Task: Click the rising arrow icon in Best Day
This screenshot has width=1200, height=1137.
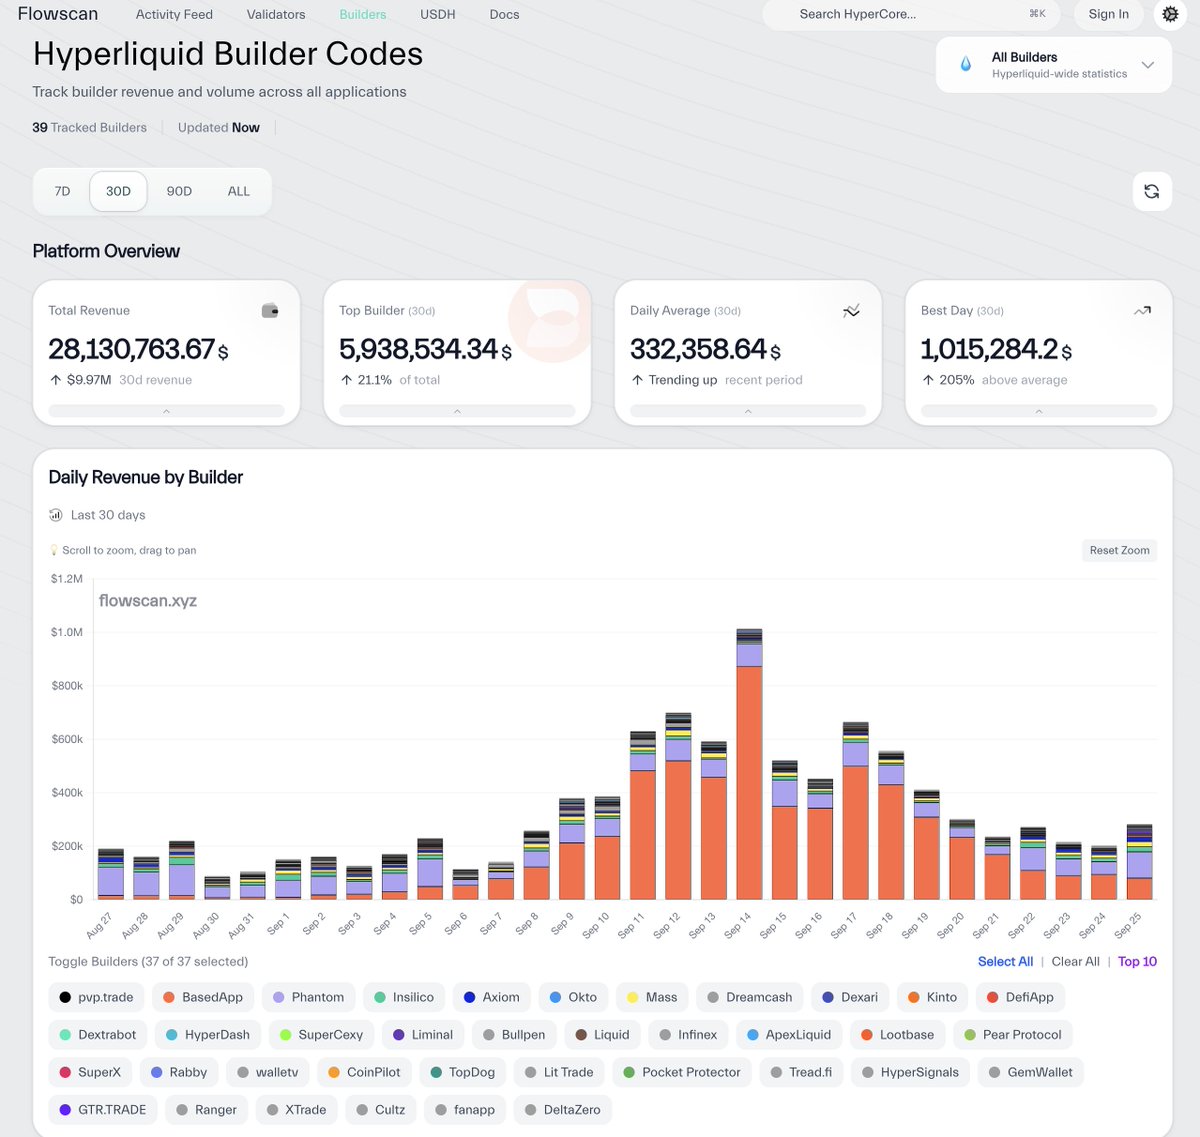Action: (x=1142, y=311)
